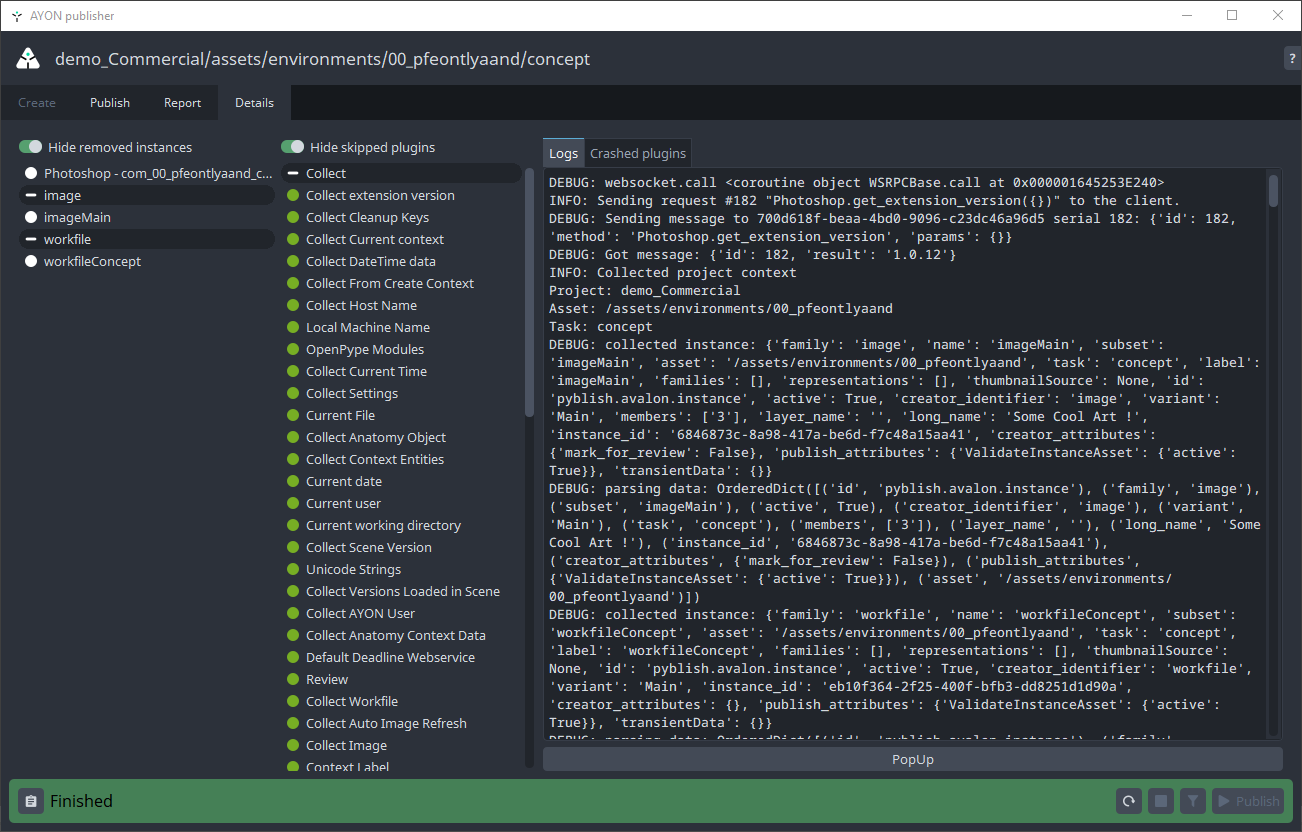Click the white circle icon beside imageMain
This screenshot has height=832, width=1302.
[31, 218]
